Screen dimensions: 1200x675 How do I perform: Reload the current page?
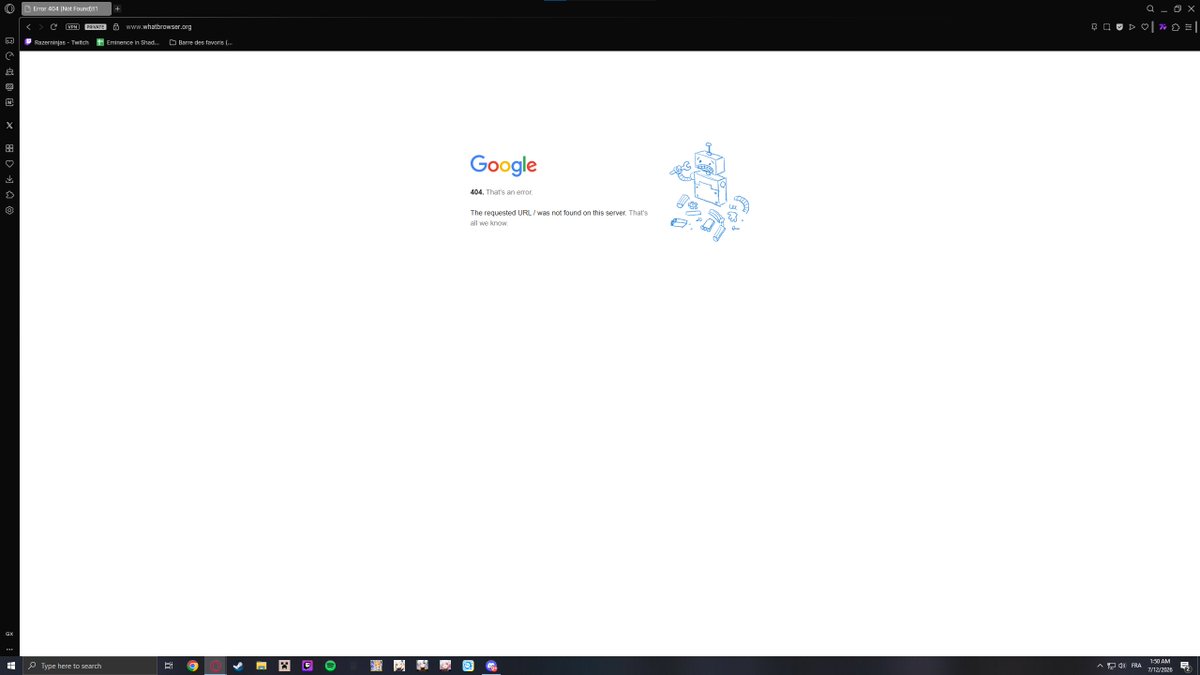(x=54, y=27)
